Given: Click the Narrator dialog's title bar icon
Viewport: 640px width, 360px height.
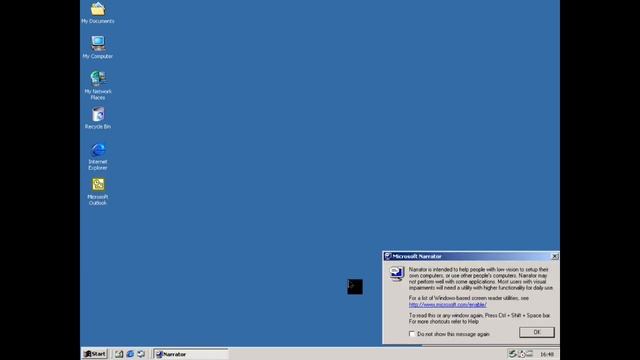Looking at the screenshot, I should [x=388, y=256].
